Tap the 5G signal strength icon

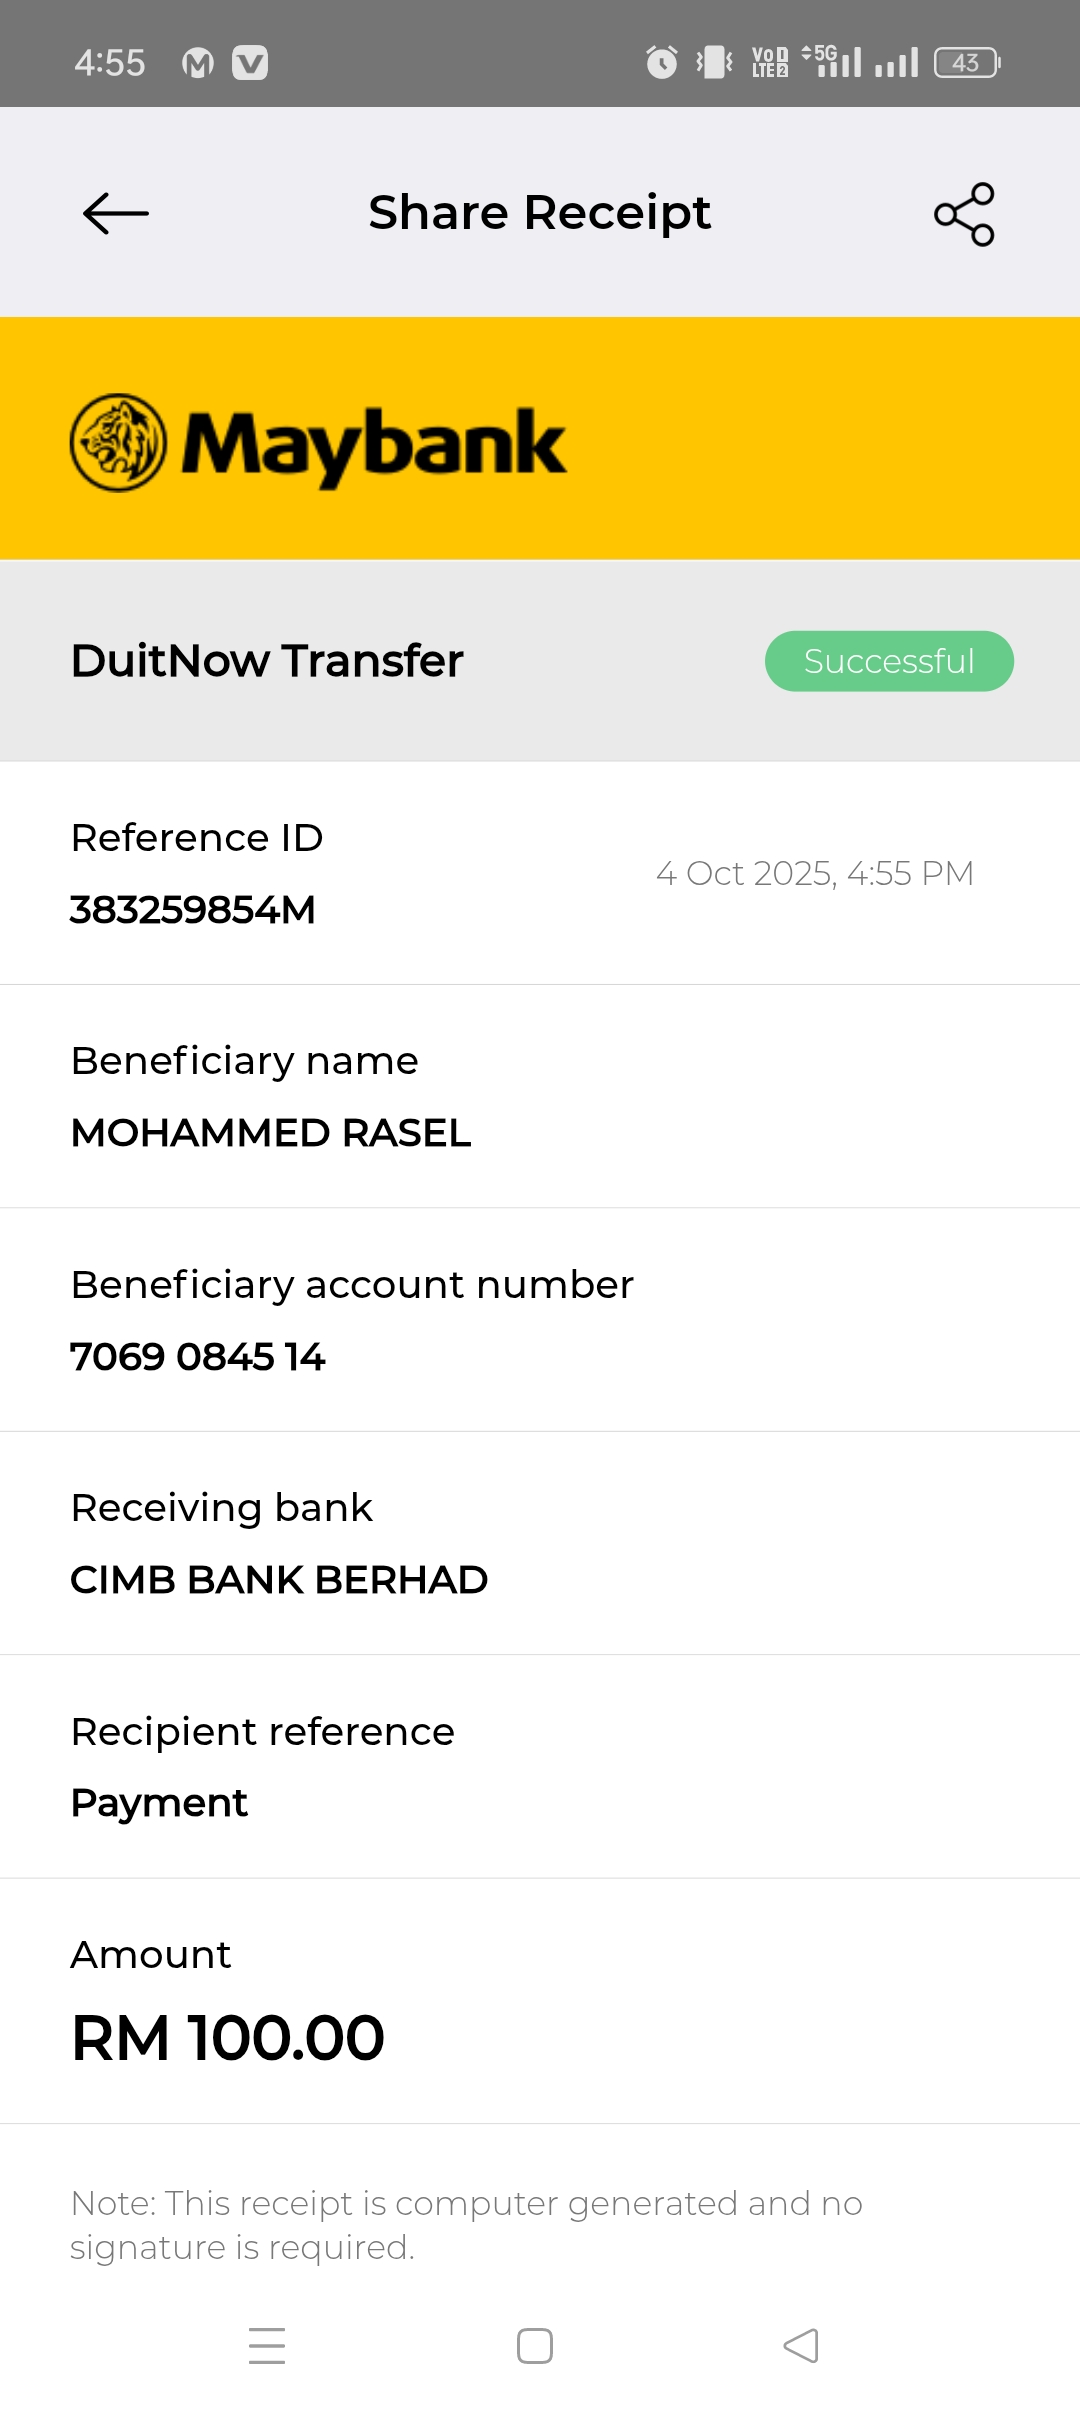click(x=832, y=62)
